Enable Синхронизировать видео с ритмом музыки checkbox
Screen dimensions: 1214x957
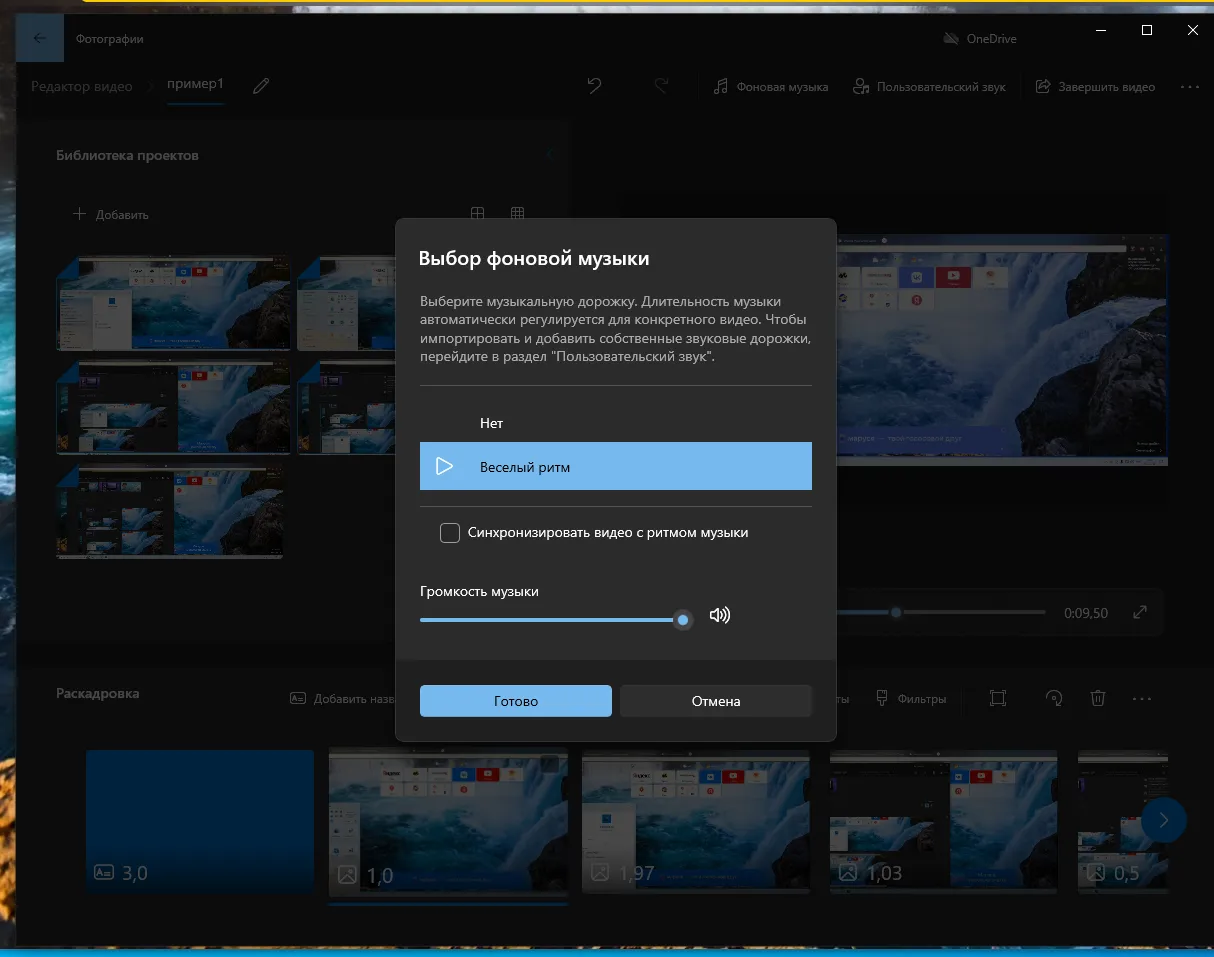(x=450, y=533)
